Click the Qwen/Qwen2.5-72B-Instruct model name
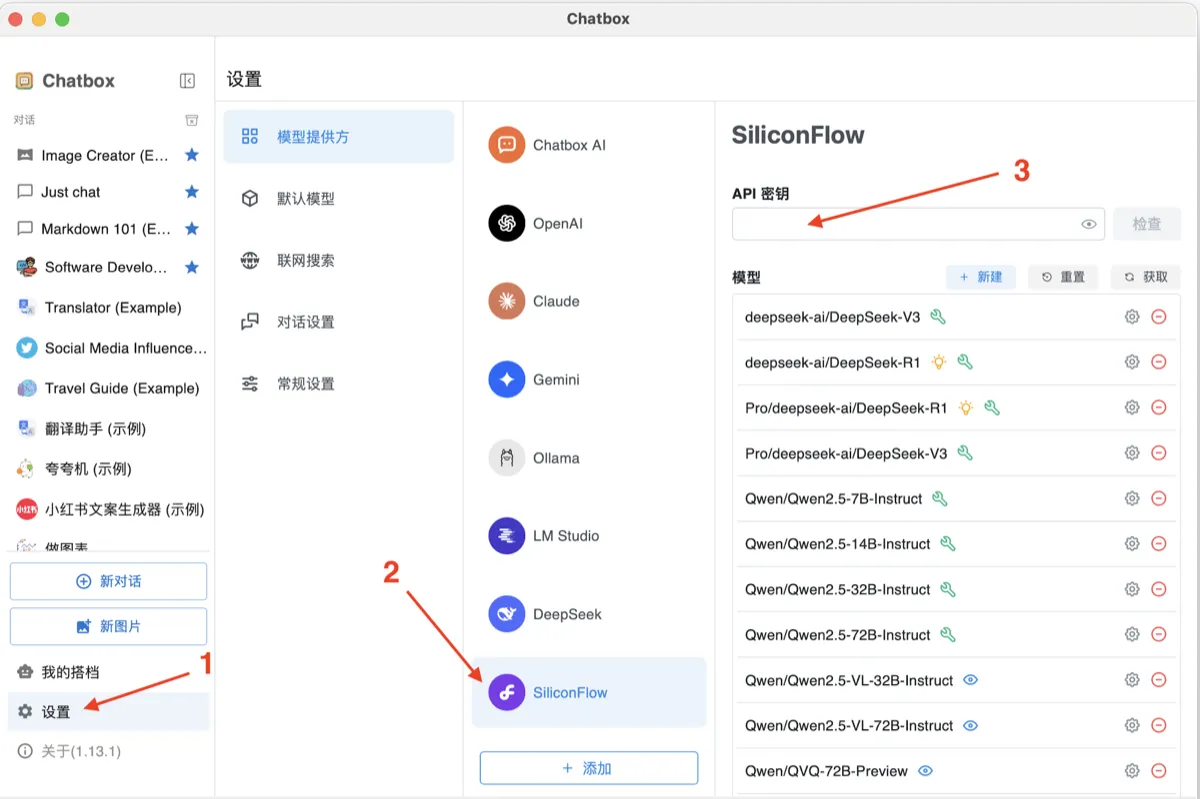The image size is (1200, 799). 838,634
